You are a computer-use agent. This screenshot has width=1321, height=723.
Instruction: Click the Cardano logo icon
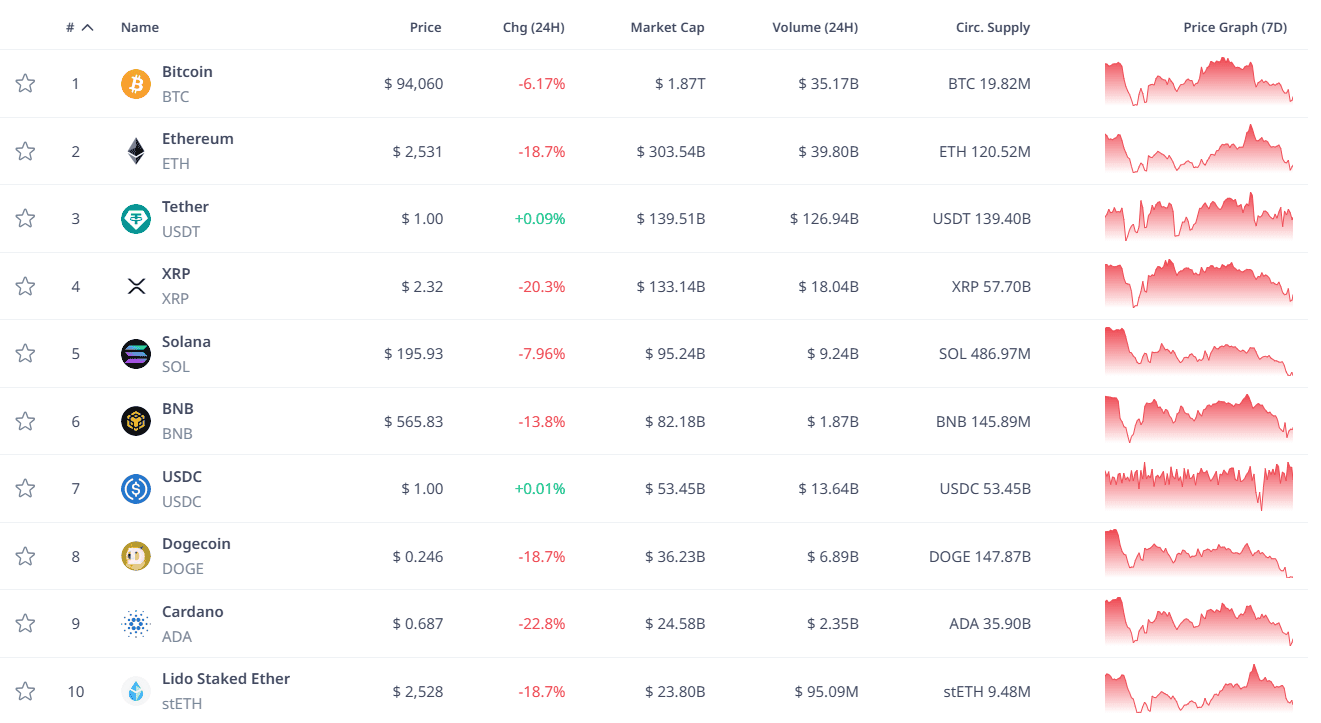coord(135,624)
